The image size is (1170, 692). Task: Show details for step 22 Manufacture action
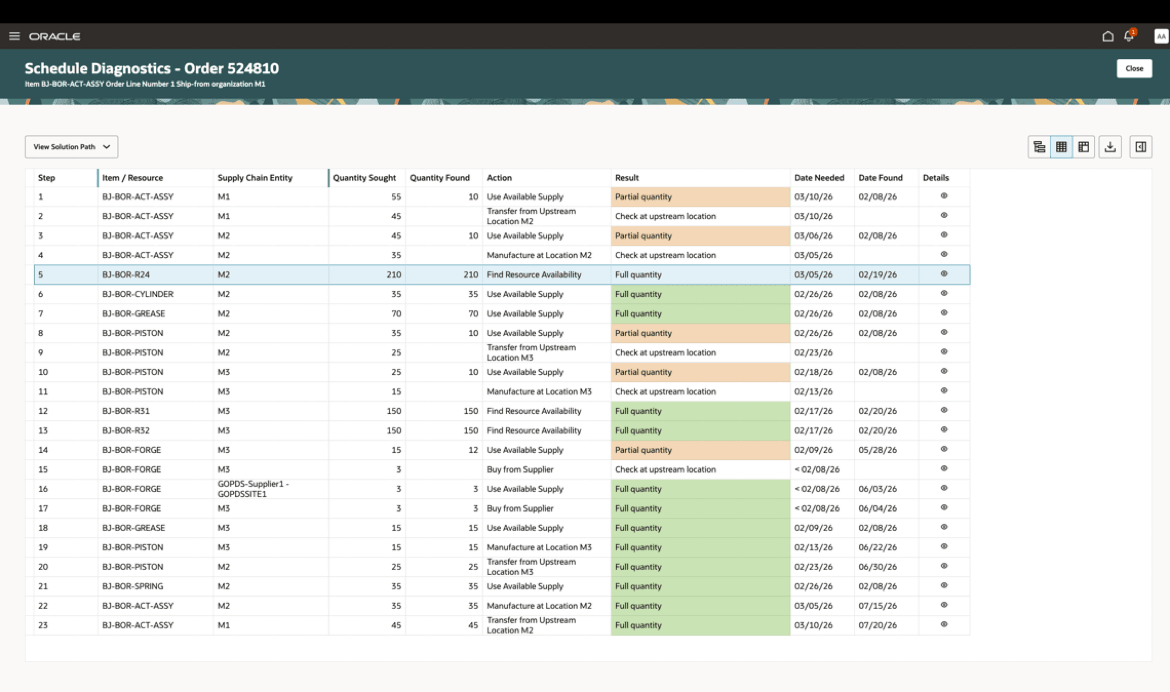(x=943, y=605)
